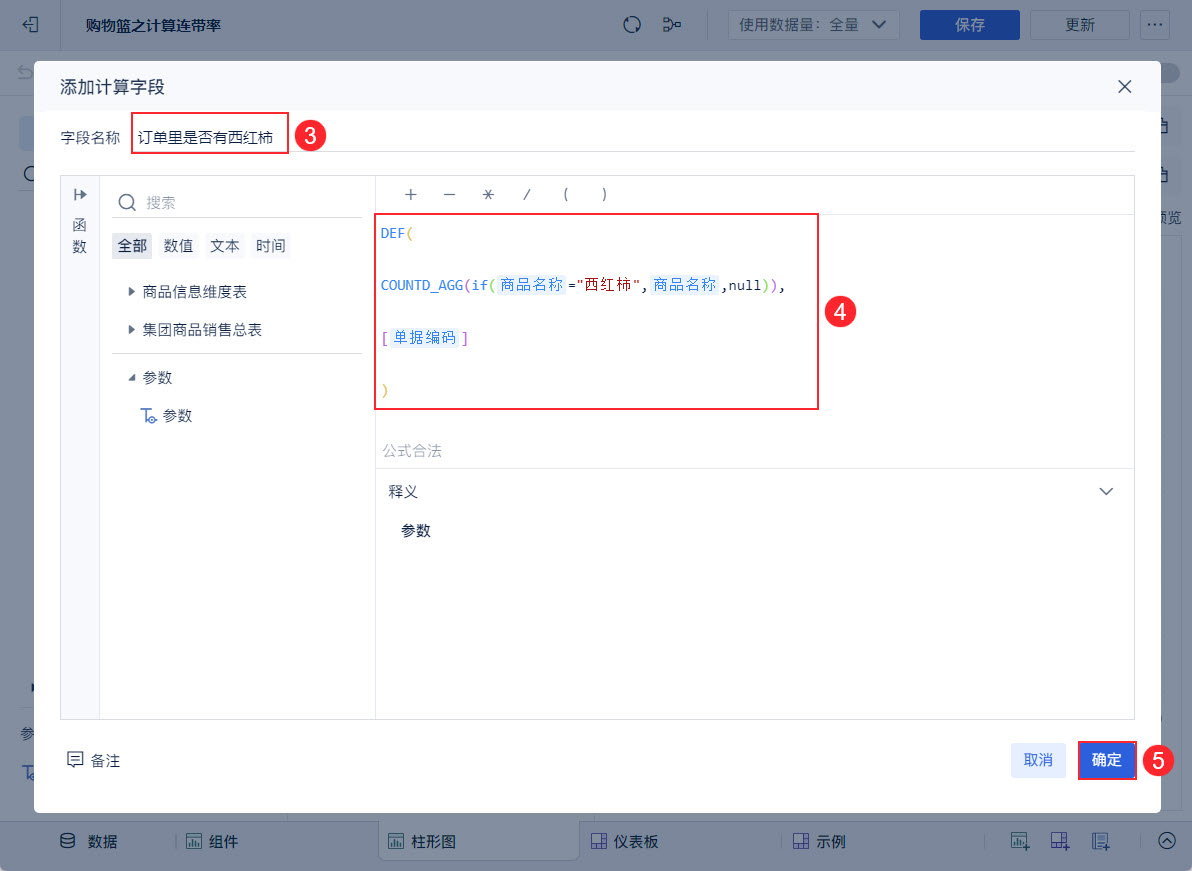Click the 保存 button
The height and width of the screenshot is (871, 1192).
(969, 25)
